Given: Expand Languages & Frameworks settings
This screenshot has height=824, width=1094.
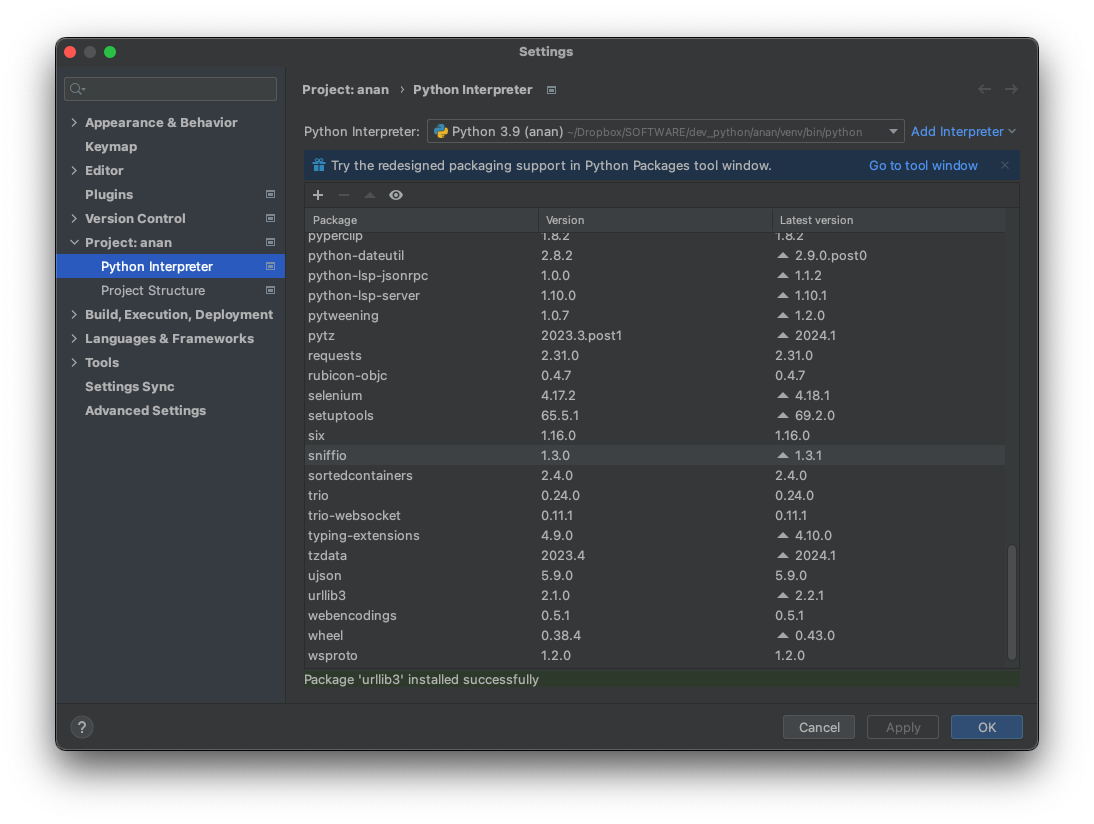Looking at the screenshot, I should [x=74, y=338].
